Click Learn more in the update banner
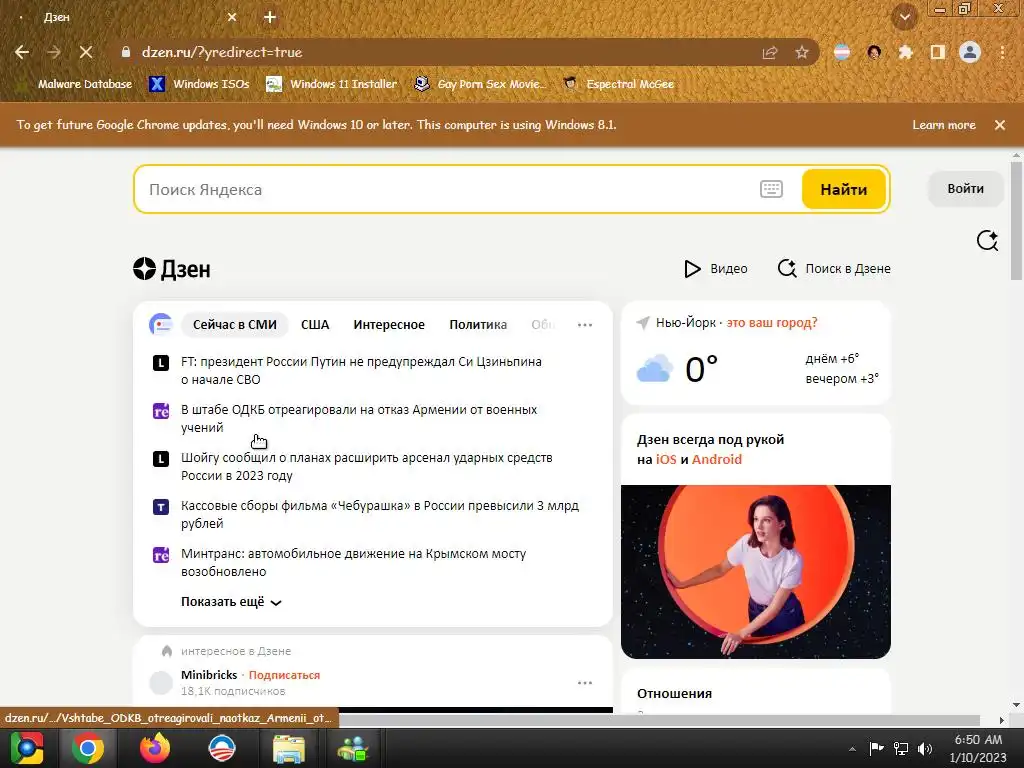The width and height of the screenshot is (1024, 768). [944, 125]
